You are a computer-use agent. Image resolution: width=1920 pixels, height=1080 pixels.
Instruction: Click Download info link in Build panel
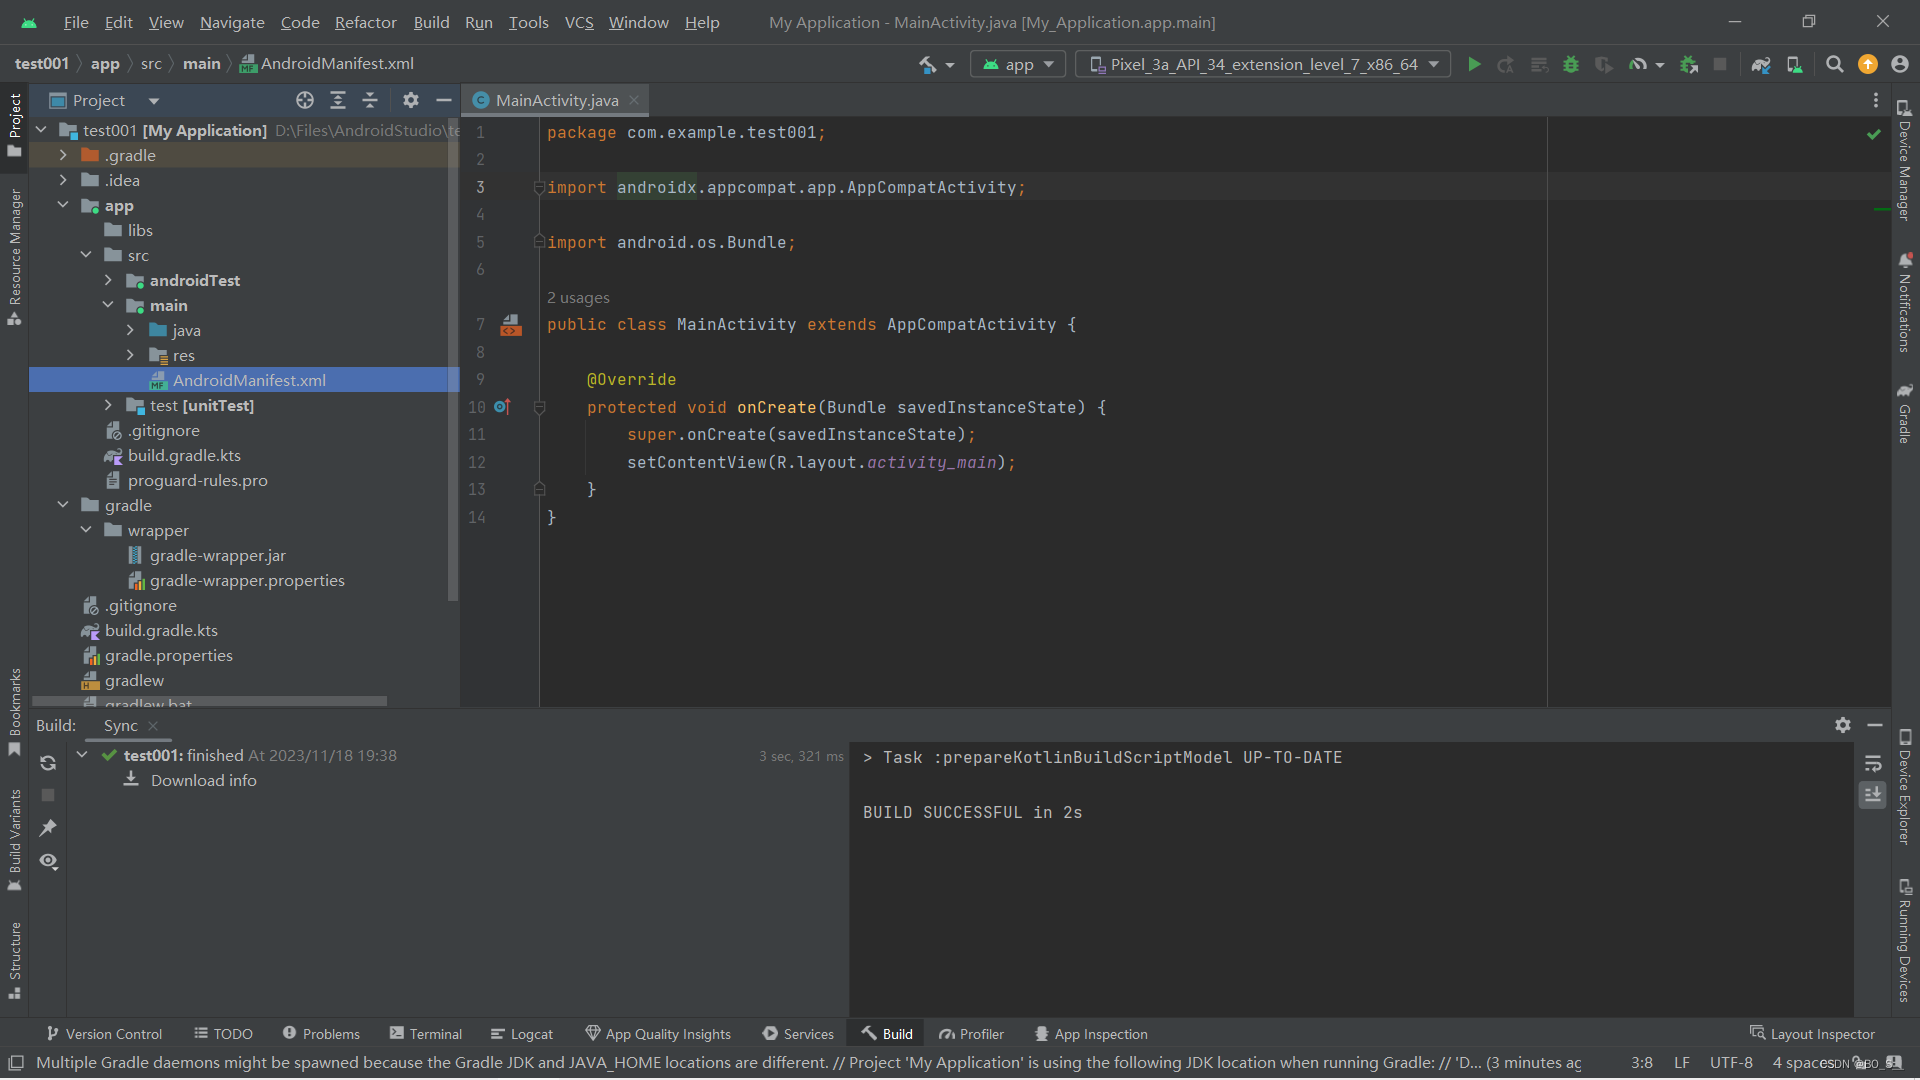coord(203,780)
